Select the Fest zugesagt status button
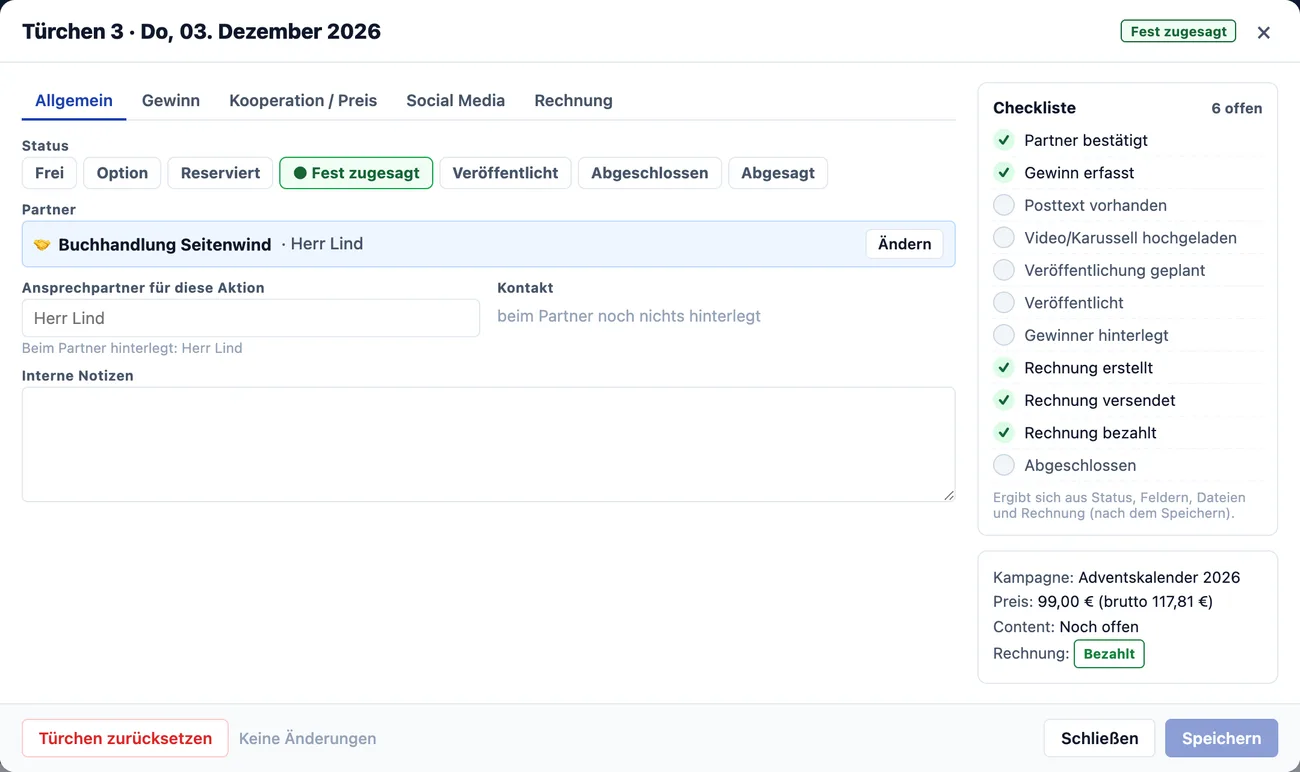Screen dimensions: 1300x772 click(x=356, y=173)
